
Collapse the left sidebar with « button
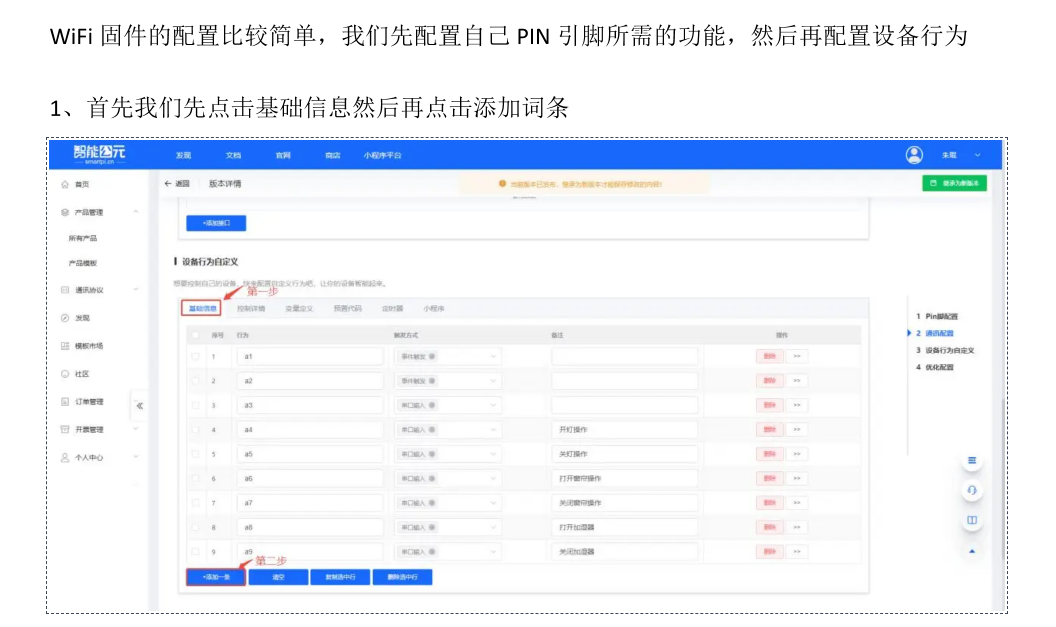click(x=140, y=406)
